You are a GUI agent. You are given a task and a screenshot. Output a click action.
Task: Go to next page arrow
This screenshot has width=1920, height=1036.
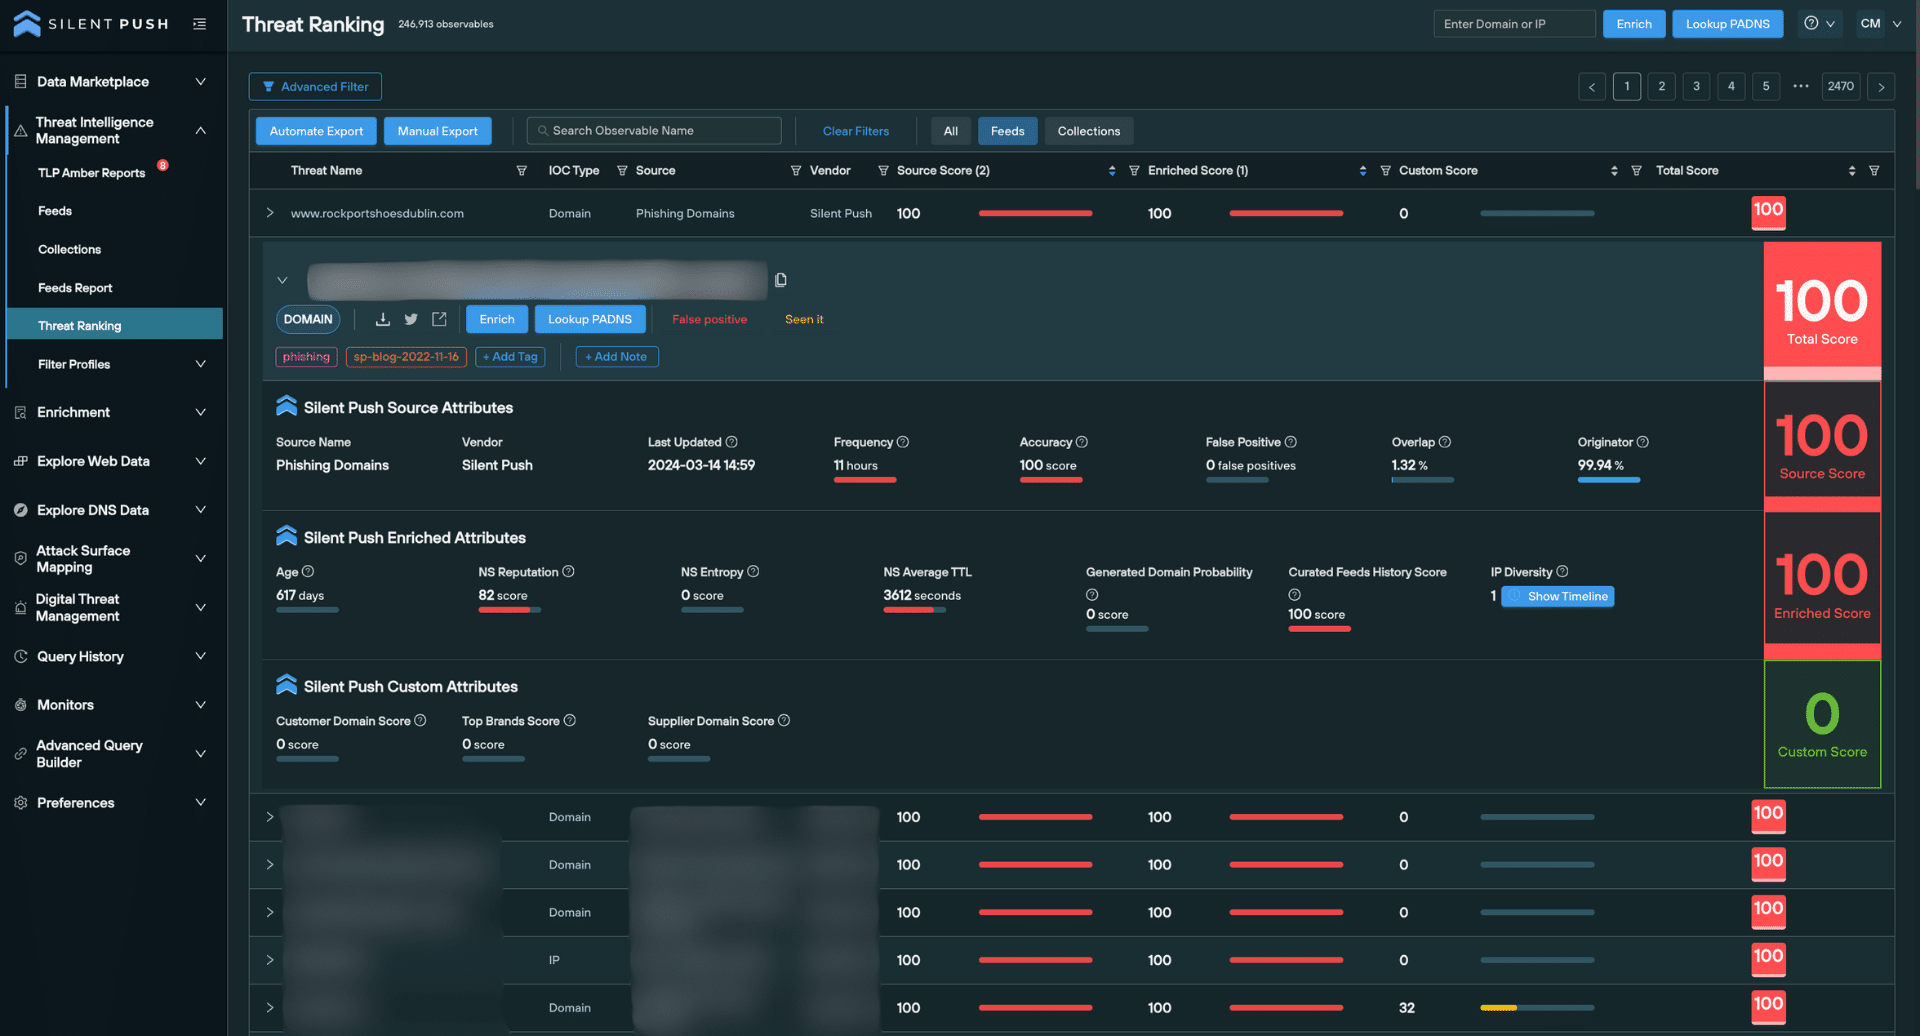pyautogui.click(x=1881, y=87)
